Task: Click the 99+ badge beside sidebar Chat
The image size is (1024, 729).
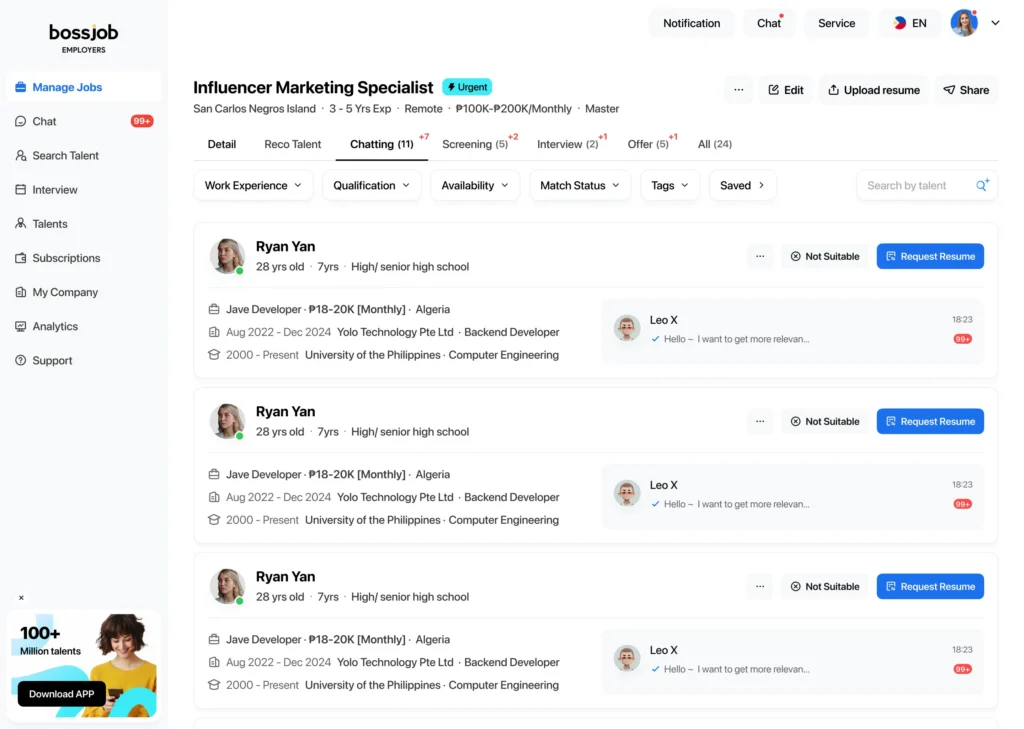Action: click(x=142, y=121)
